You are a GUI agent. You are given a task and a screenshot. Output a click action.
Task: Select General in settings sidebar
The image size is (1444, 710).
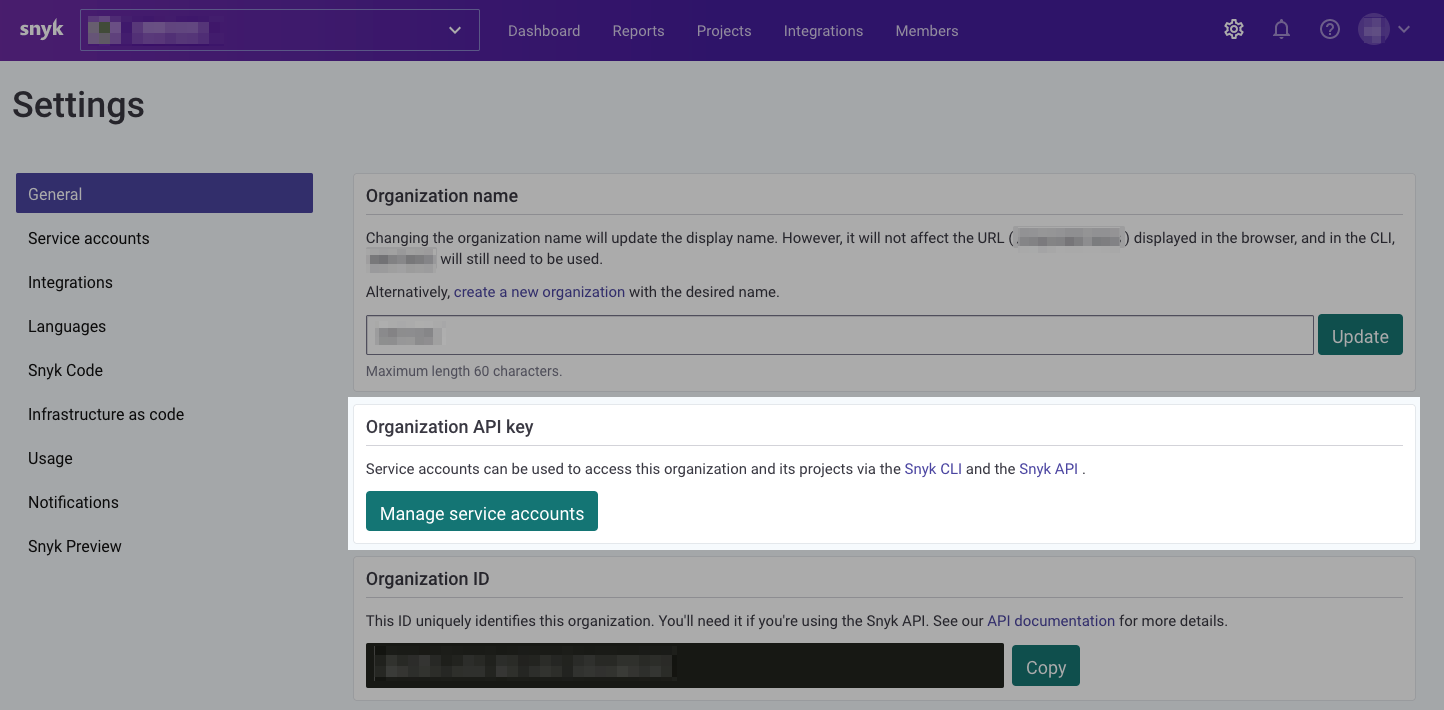pos(164,193)
